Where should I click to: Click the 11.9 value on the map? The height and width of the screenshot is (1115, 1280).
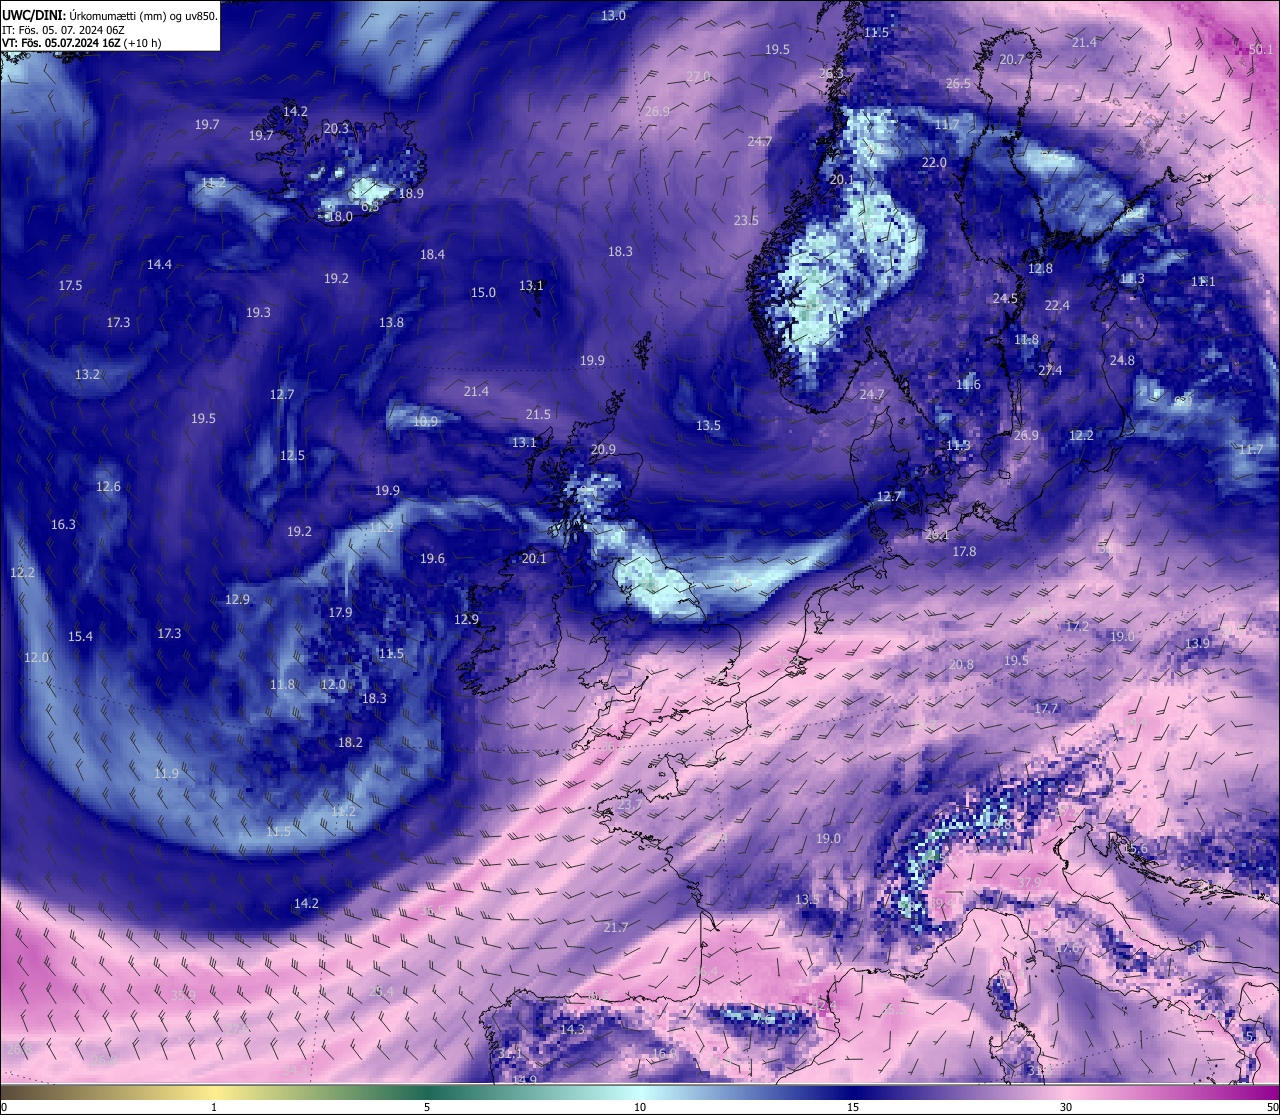pos(167,774)
